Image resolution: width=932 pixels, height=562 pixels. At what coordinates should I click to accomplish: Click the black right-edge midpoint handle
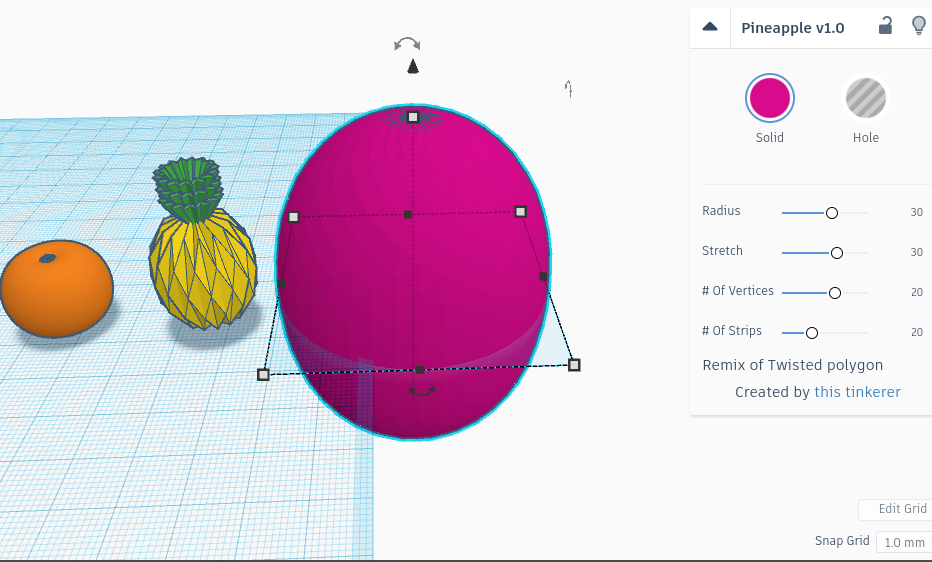pos(543,276)
